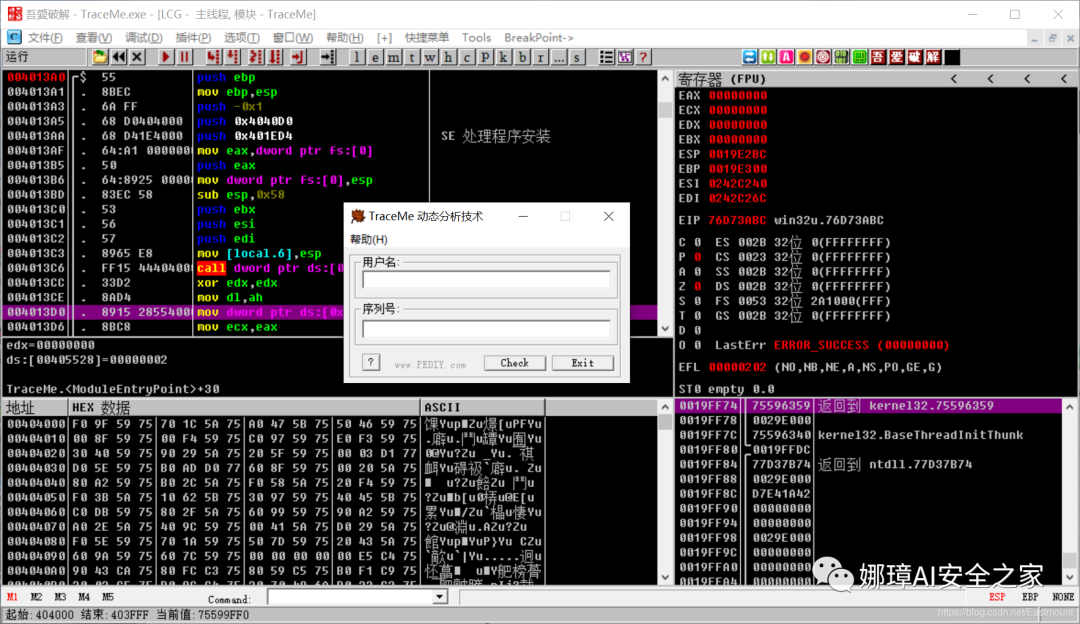1080x624 pixels.
Task: Switch to memory bookmark M2
Action: click(x=37, y=597)
